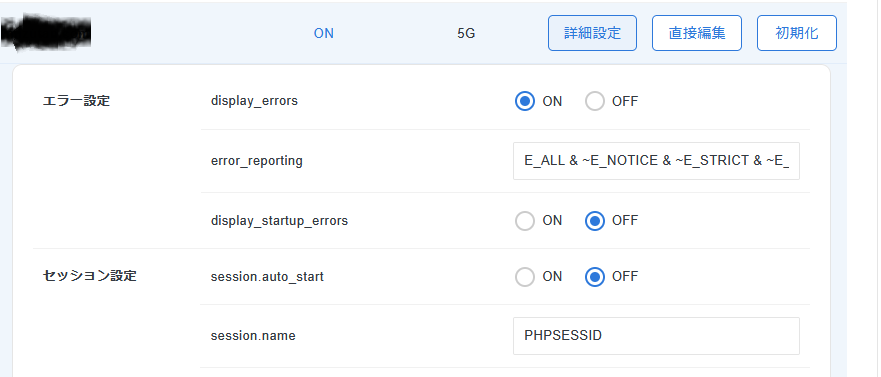Click the display_errors label
The width and height of the screenshot is (881, 377).
click(x=254, y=102)
